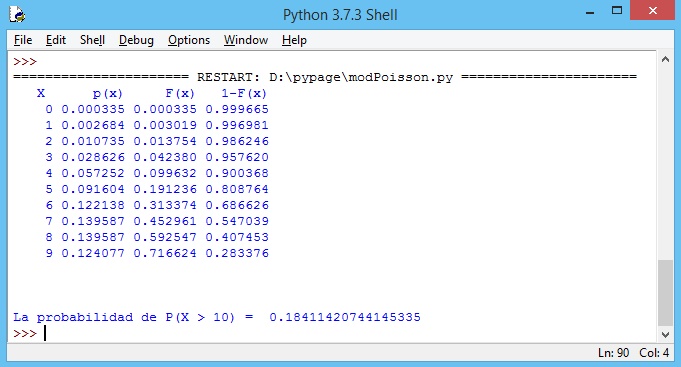Click value 0.057252
Screen dimensions: 681x367
point(93,173)
